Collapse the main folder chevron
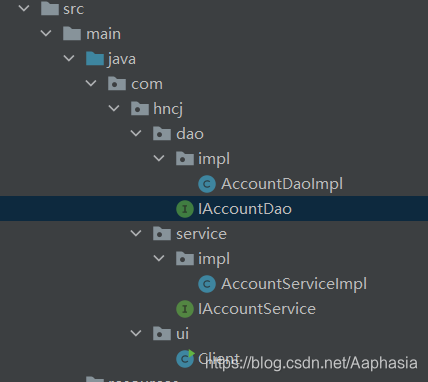 coord(46,33)
